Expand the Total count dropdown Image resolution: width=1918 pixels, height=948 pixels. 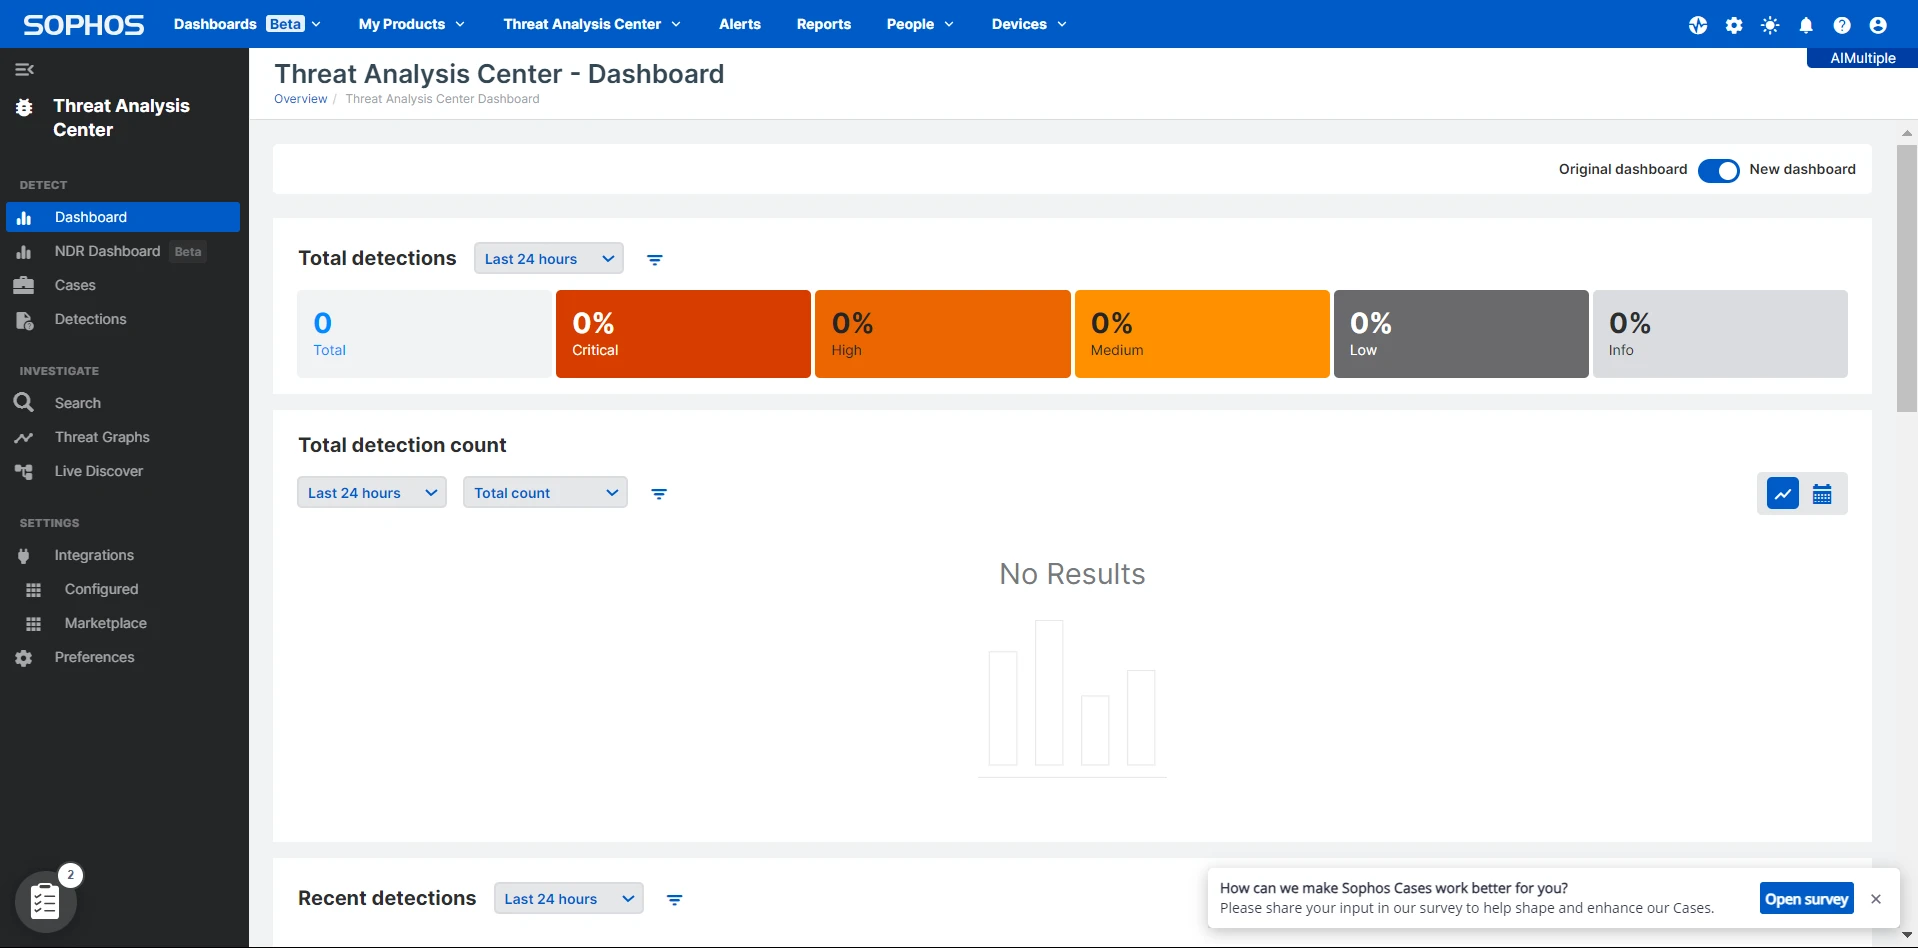click(x=545, y=493)
